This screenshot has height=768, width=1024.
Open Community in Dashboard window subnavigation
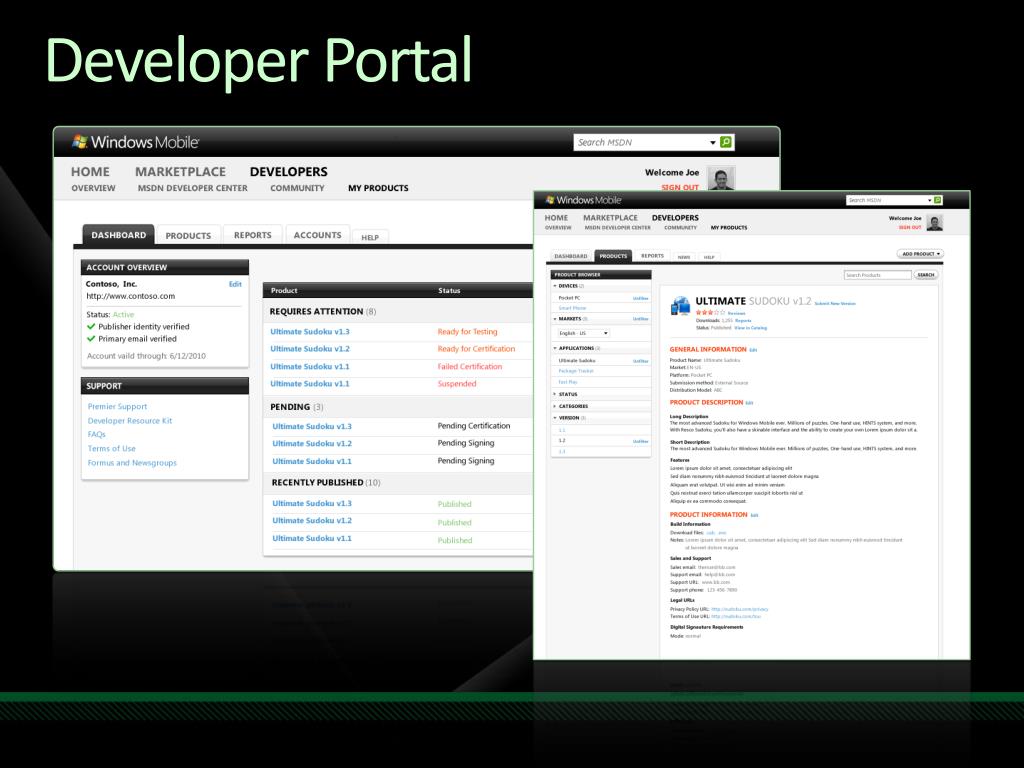[x=297, y=188]
